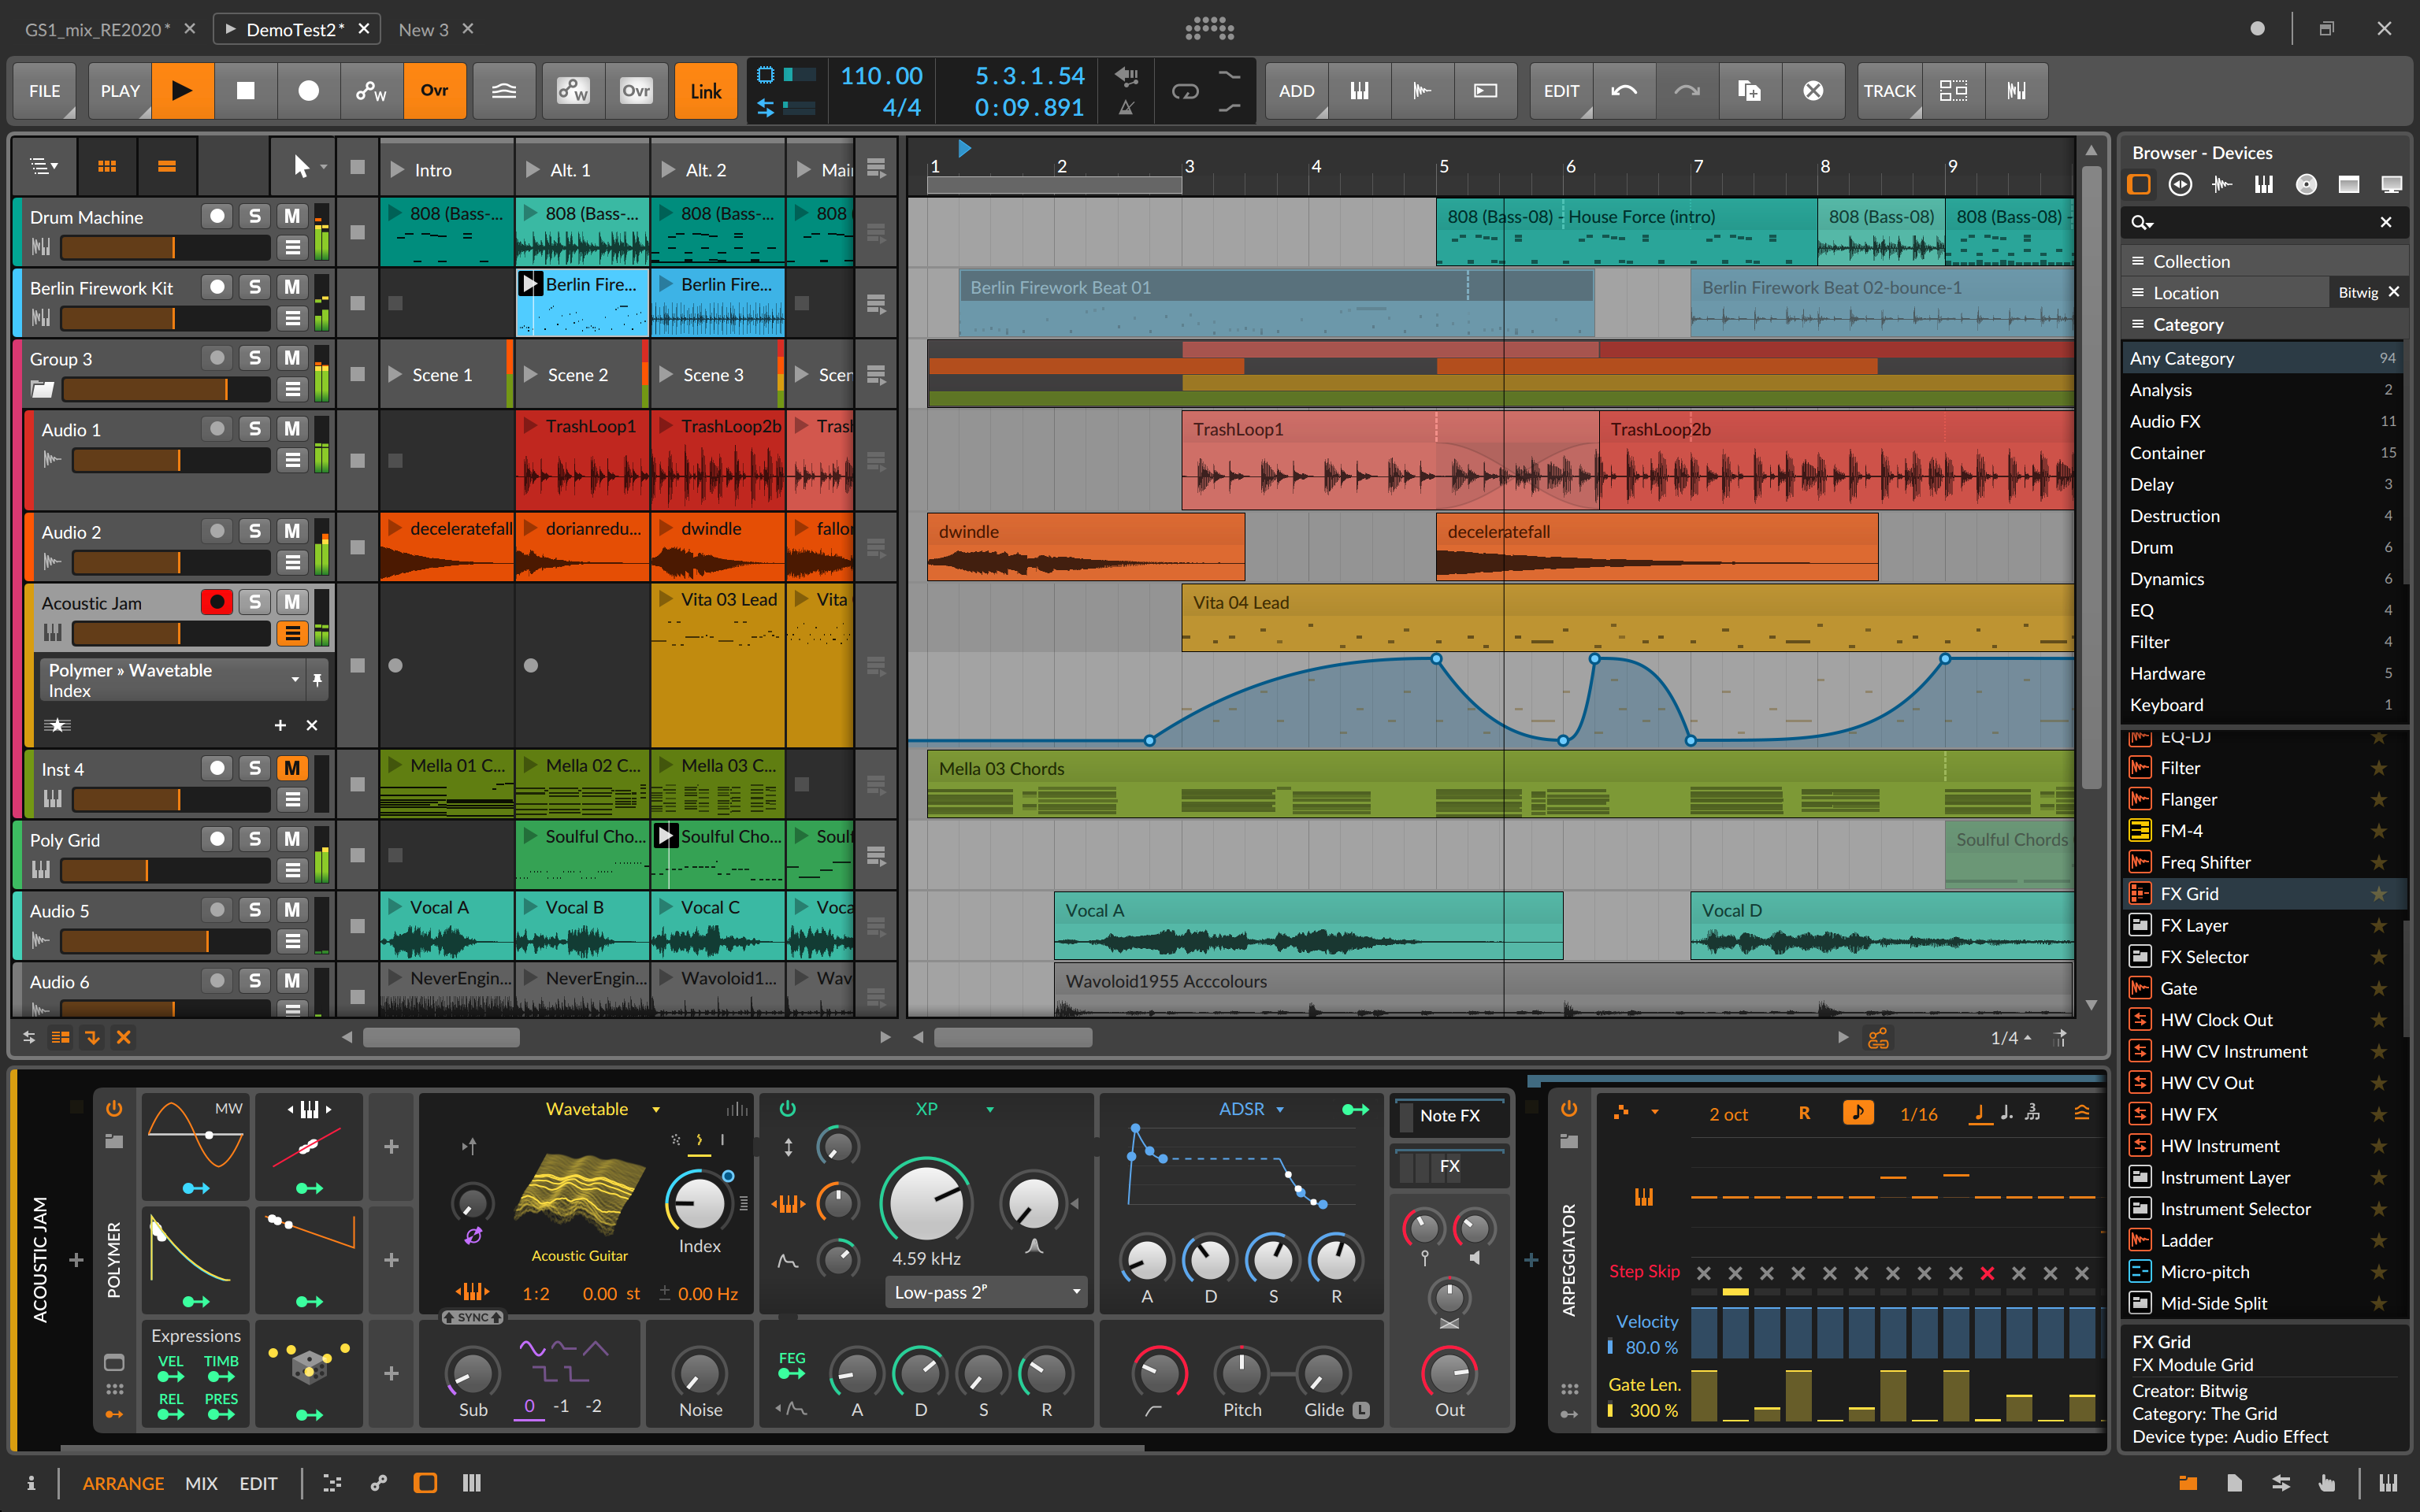The image size is (2420, 1512).
Task: Open the arpeggiator pattern dropdown arrow
Action: 1655,1112
